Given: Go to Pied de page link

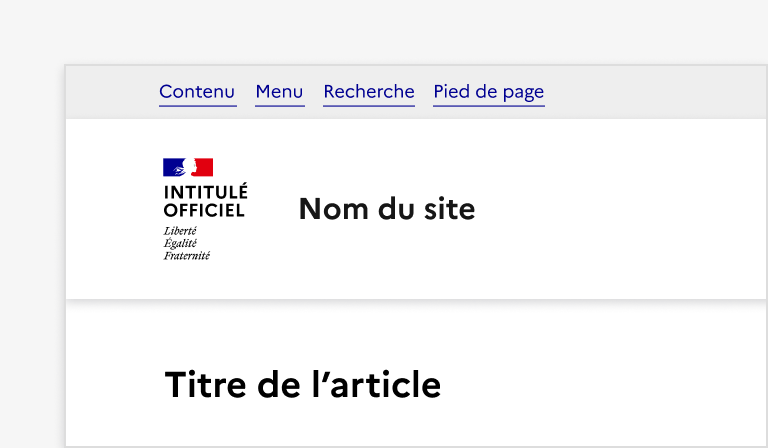Looking at the screenshot, I should (x=488, y=92).
